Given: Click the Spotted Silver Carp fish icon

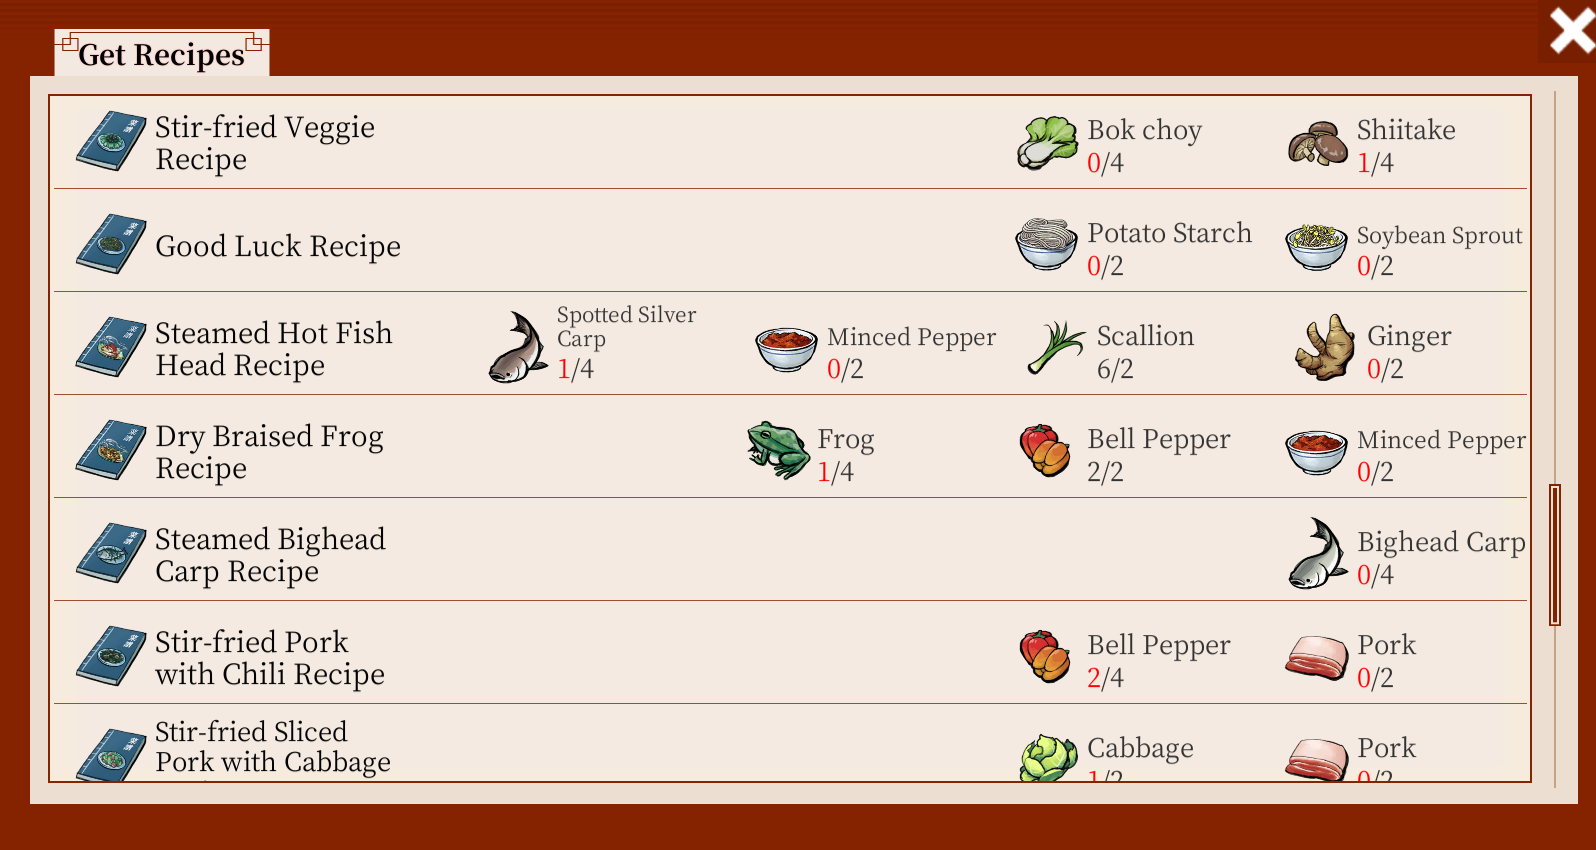Looking at the screenshot, I should 517,348.
